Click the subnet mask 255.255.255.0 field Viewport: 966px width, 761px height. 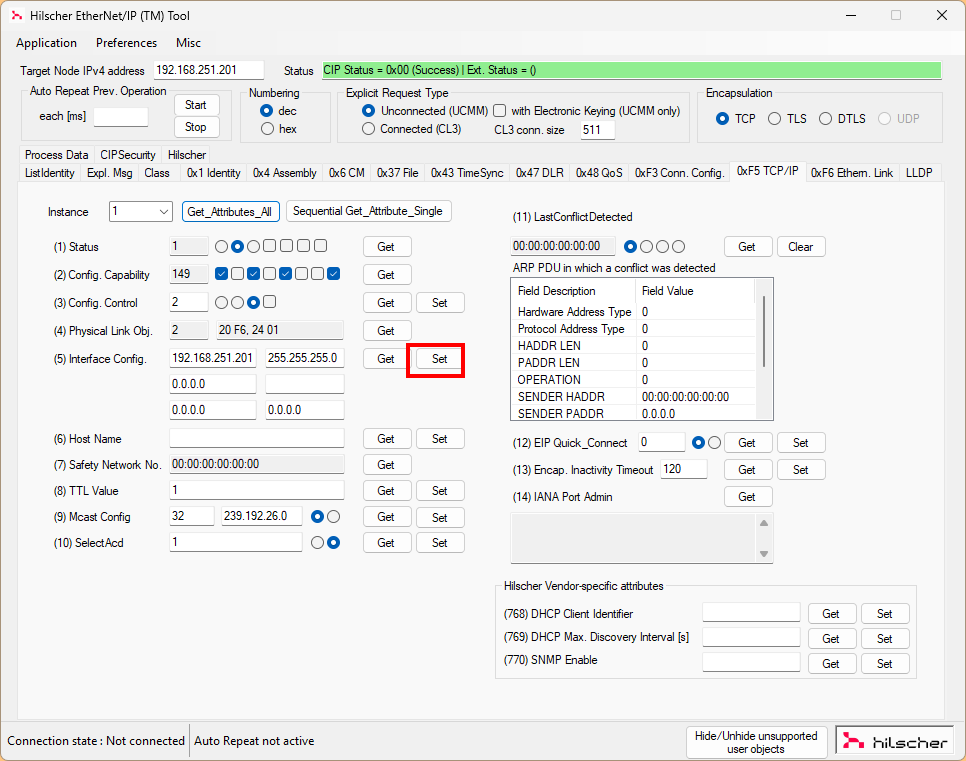pos(304,358)
